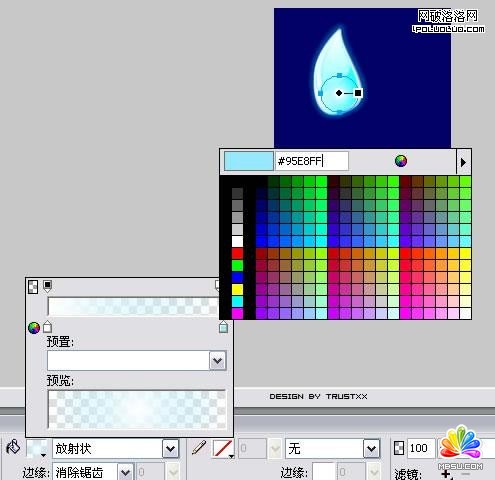Pick the darkest gray swatch in the grayscale column
The image size is (495, 480).
(237, 193)
